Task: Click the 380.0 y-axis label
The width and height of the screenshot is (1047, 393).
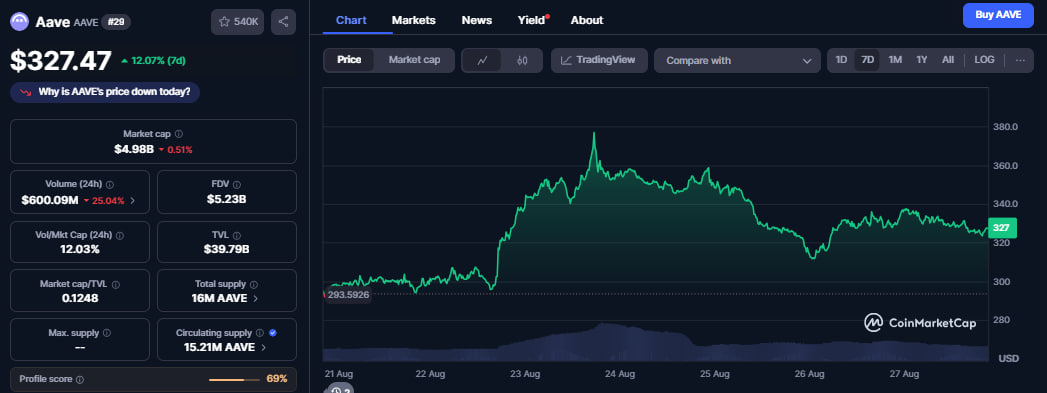Action: [1005, 127]
